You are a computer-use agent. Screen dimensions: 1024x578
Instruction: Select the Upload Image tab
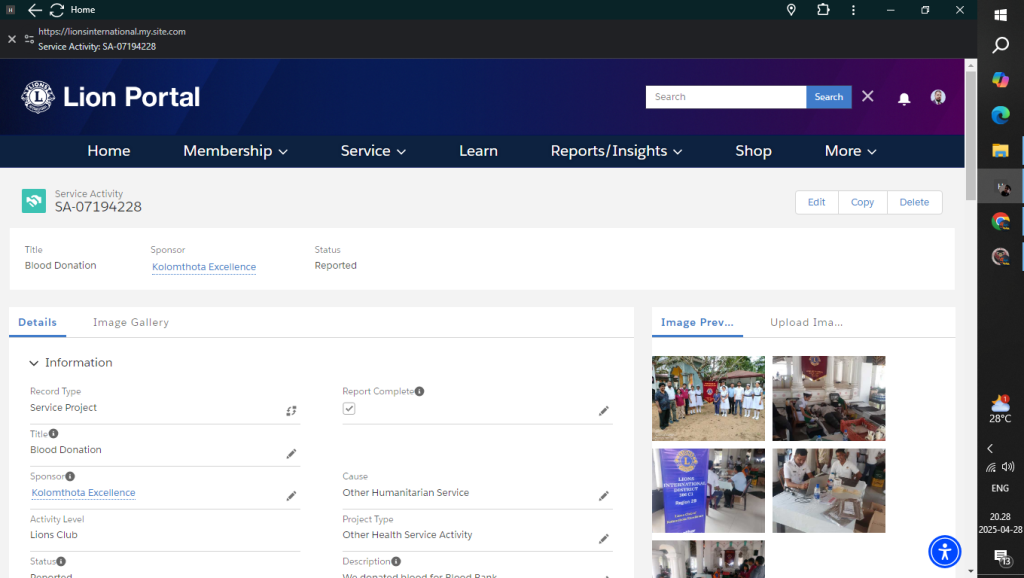point(806,322)
